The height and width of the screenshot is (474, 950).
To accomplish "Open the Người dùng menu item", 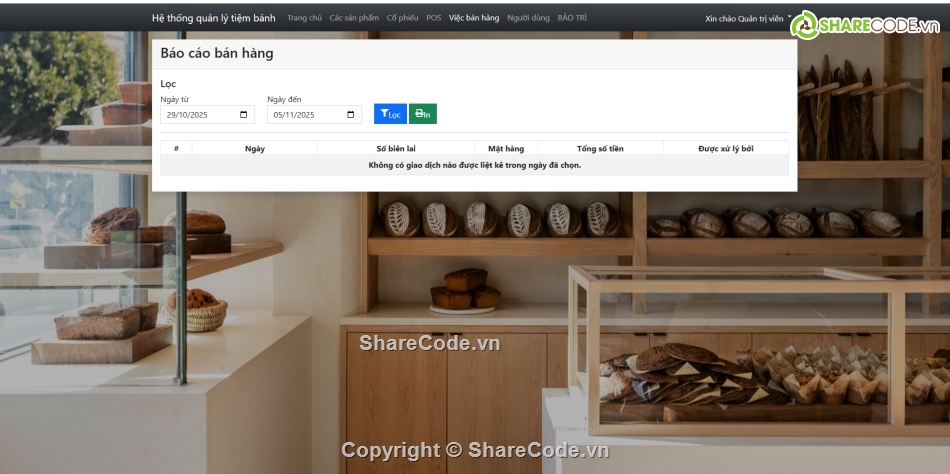I will [x=528, y=18].
